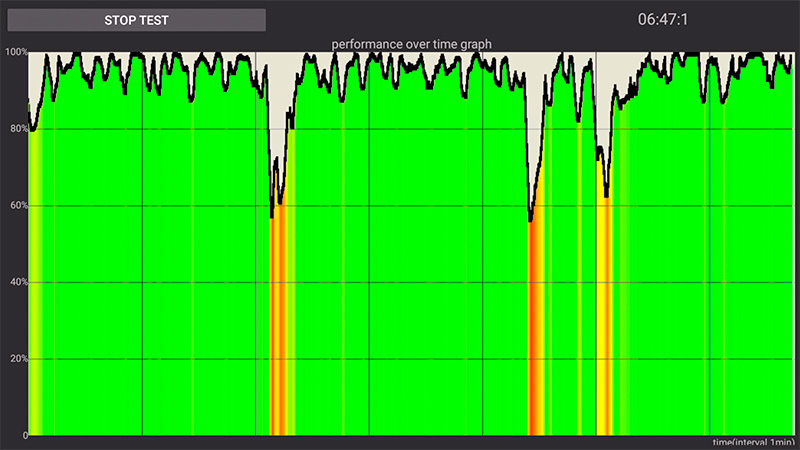Image resolution: width=800 pixels, height=450 pixels.
Task: Click the 40% y-axis label
Action: point(14,282)
